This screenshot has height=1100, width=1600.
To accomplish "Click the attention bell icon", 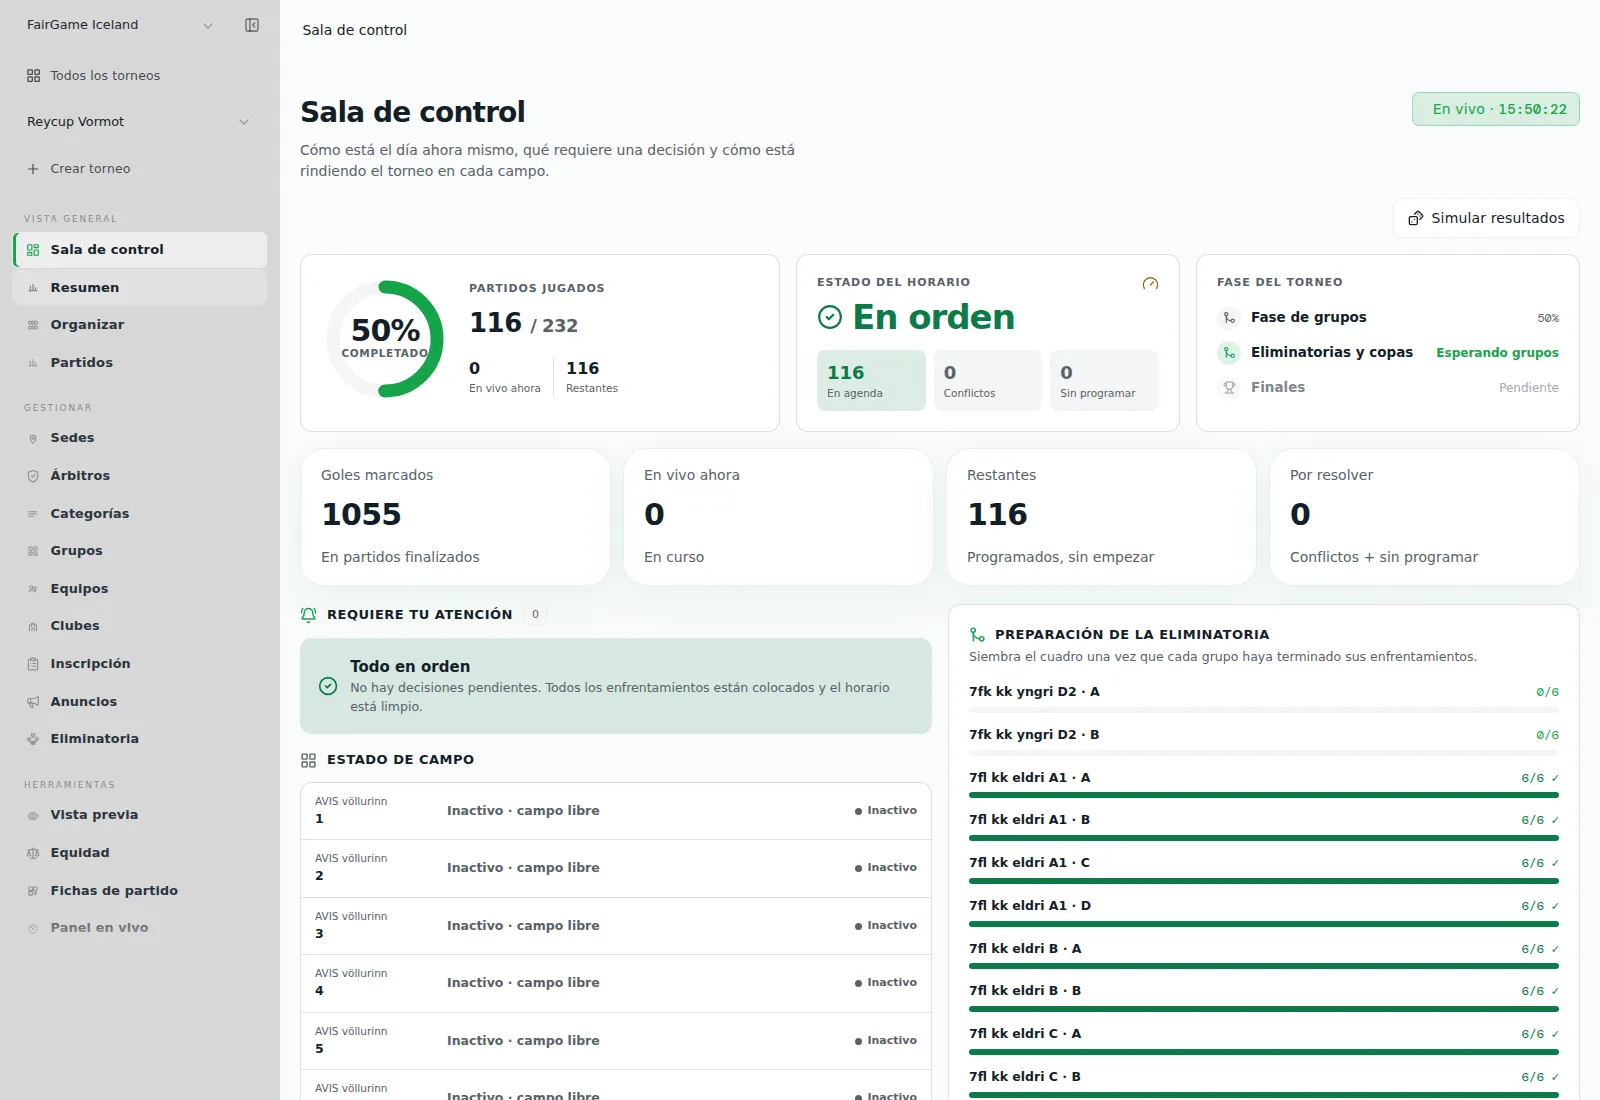I will click(309, 615).
